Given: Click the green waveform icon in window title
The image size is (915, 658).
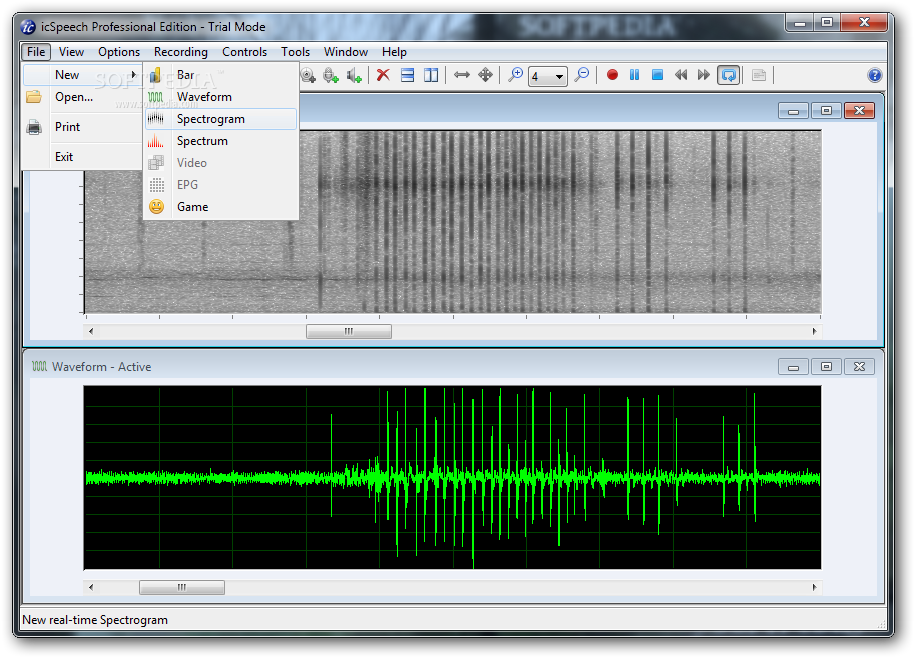Looking at the screenshot, I should coord(40,366).
